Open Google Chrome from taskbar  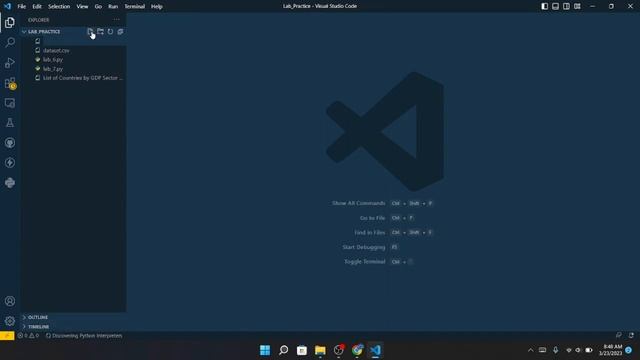pyautogui.click(x=357, y=350)
